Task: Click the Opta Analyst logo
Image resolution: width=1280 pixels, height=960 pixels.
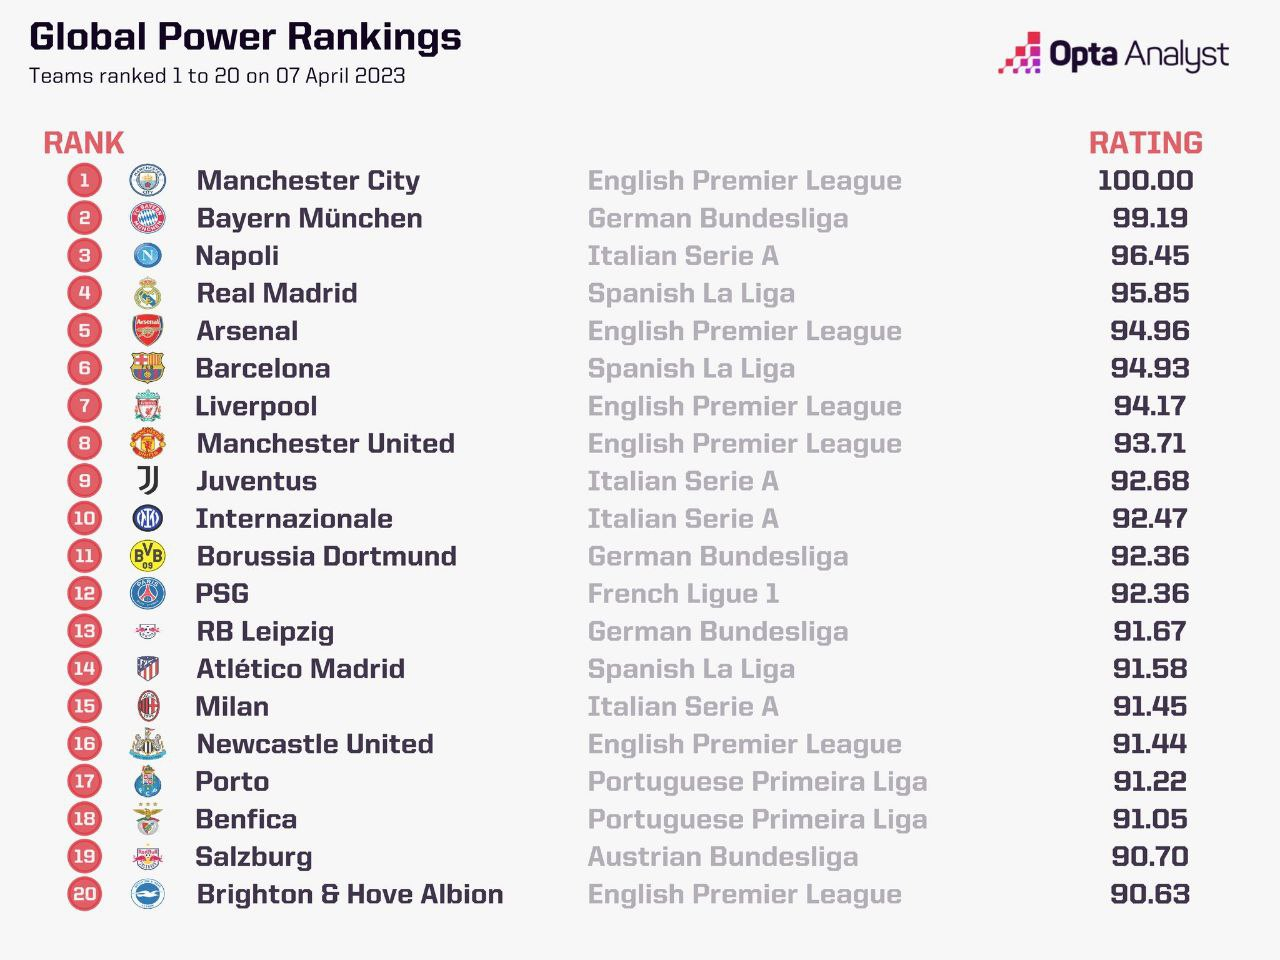Action: [x=1113, y=54]
